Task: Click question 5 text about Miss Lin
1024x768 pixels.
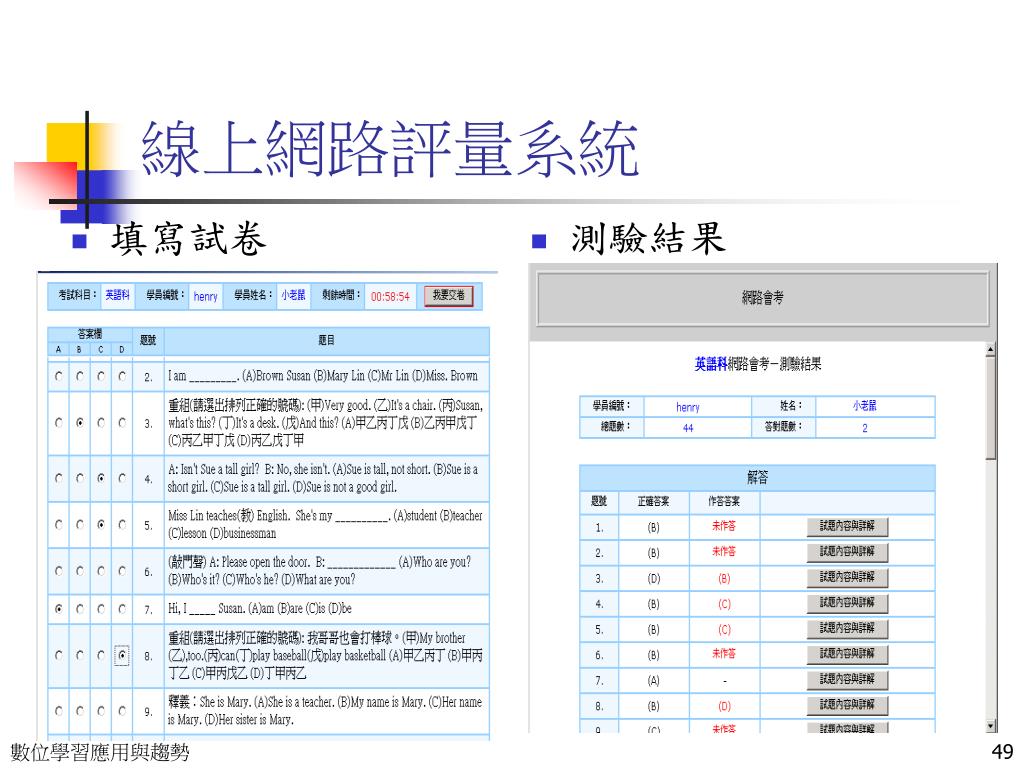Action: click(325, 524)
